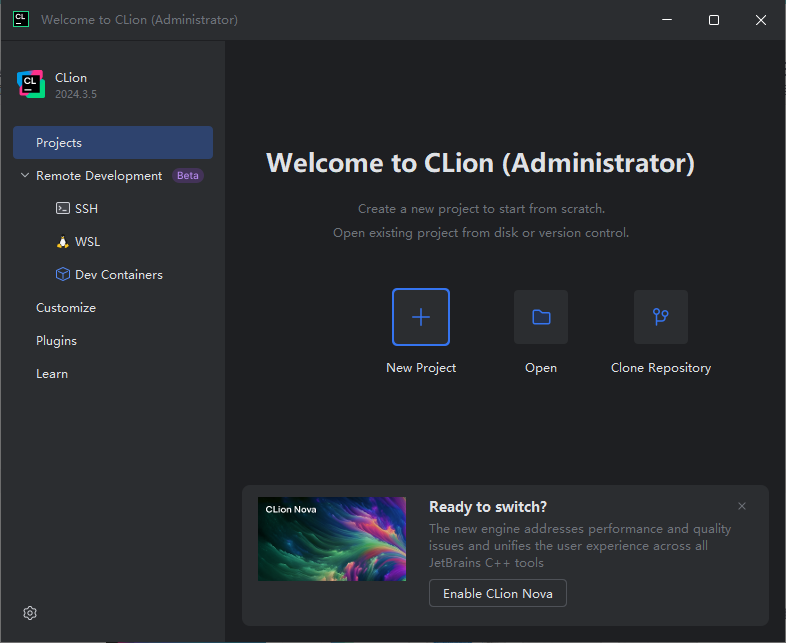Click the Clone Repository branch icon

point(661,317)
